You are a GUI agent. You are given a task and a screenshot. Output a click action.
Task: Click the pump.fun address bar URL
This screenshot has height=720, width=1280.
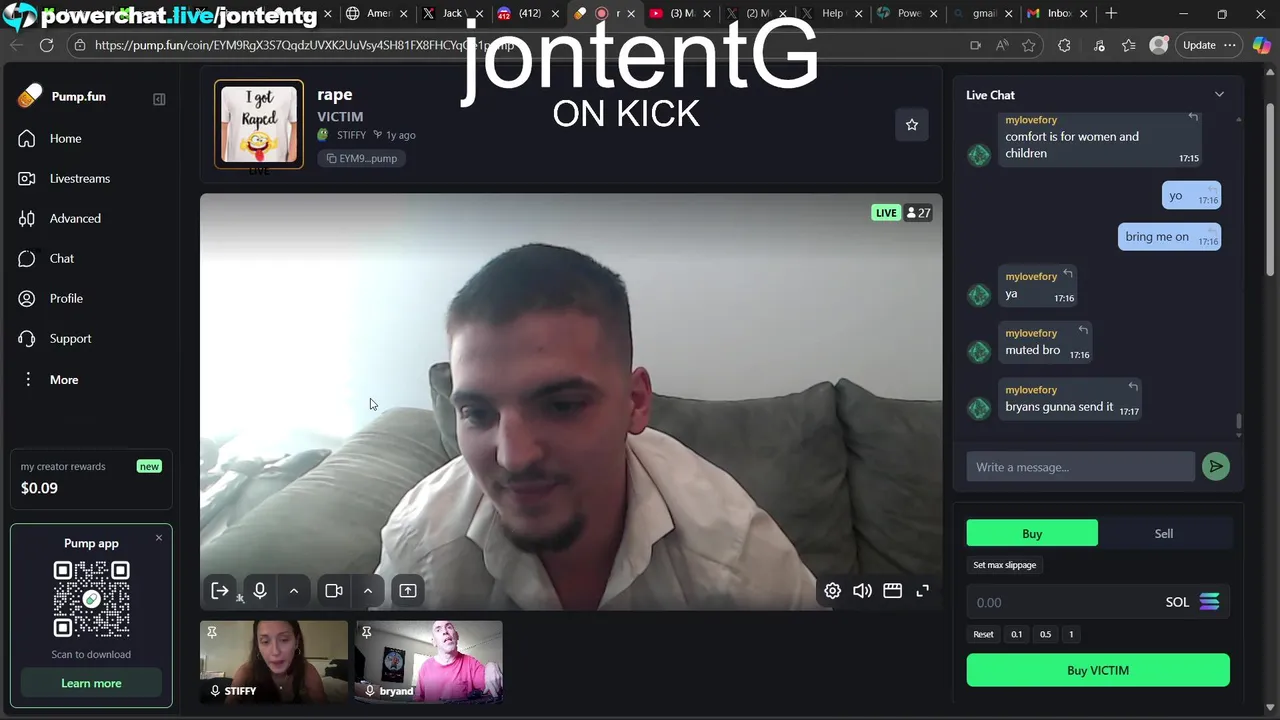(x=304, y=45)
